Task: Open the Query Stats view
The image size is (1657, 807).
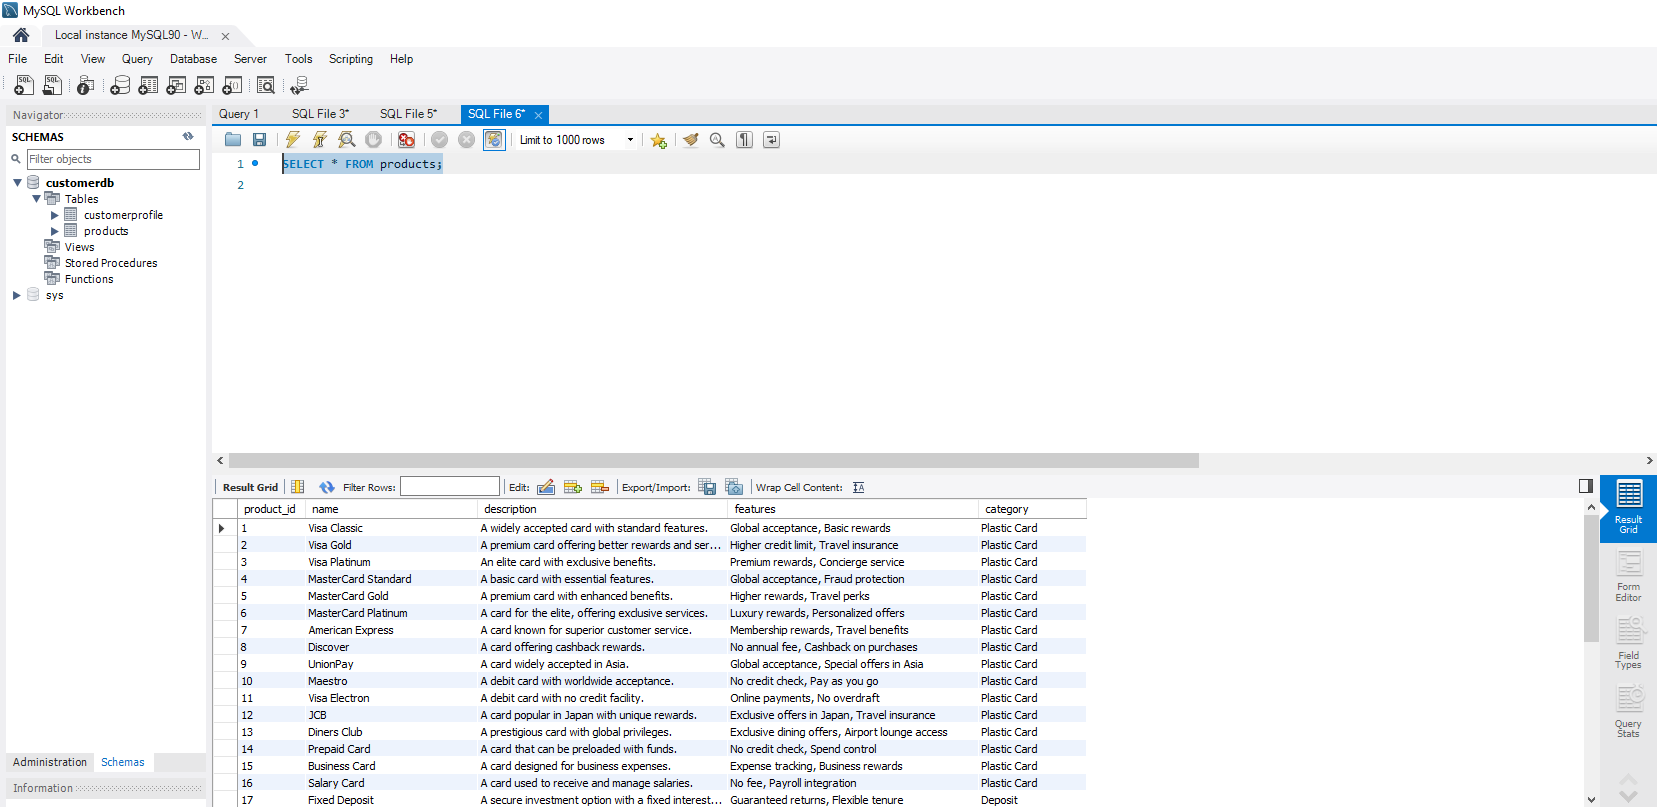Action: tap(1628, 712)
